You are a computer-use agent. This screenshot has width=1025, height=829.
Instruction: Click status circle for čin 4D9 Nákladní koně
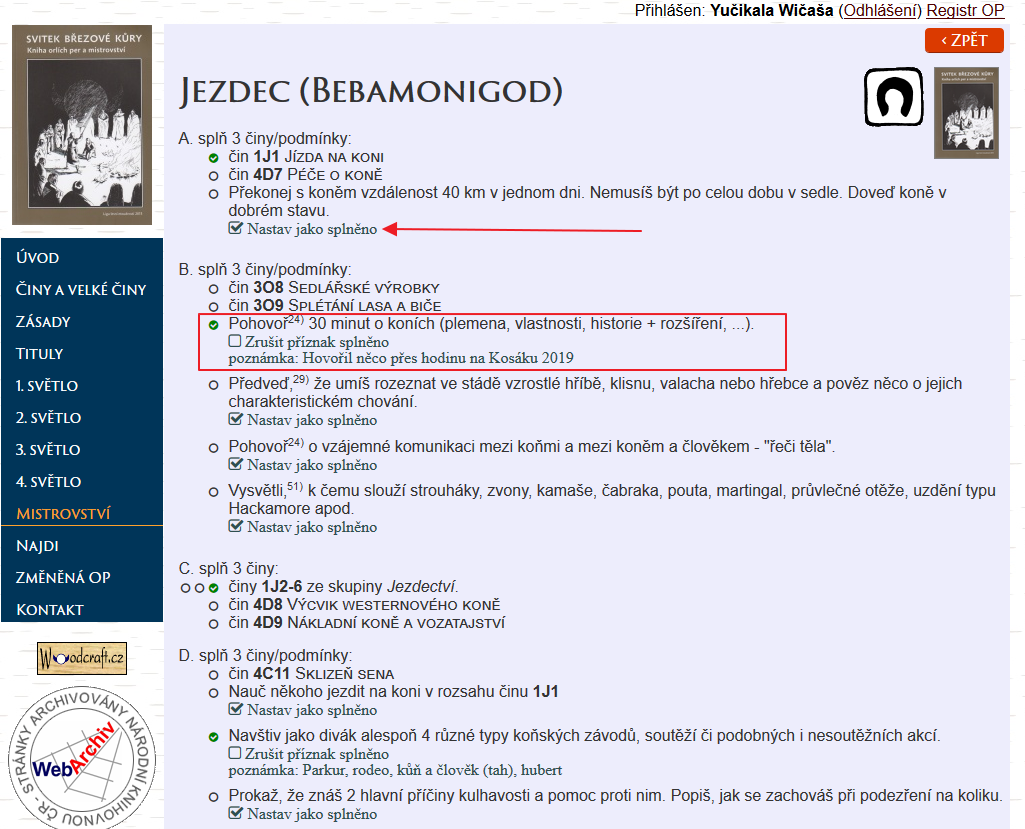click(213, 624)
